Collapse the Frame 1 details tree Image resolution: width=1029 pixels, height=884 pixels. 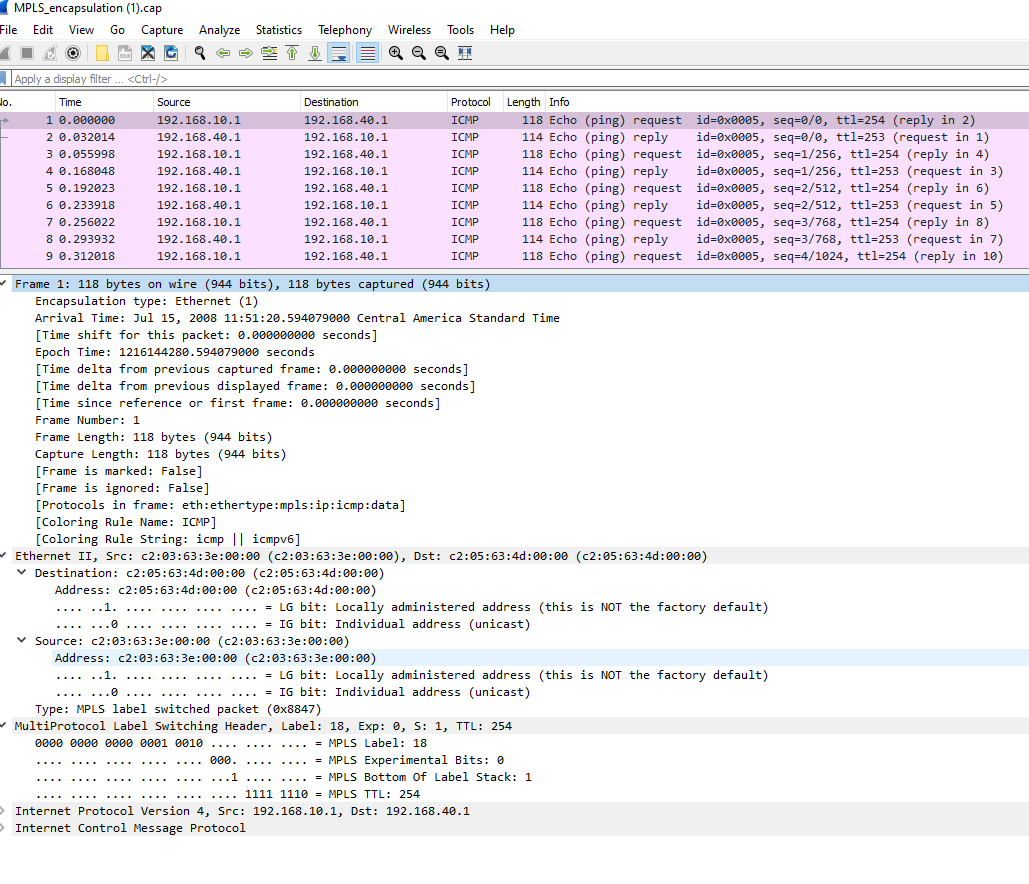click(8, 283)
